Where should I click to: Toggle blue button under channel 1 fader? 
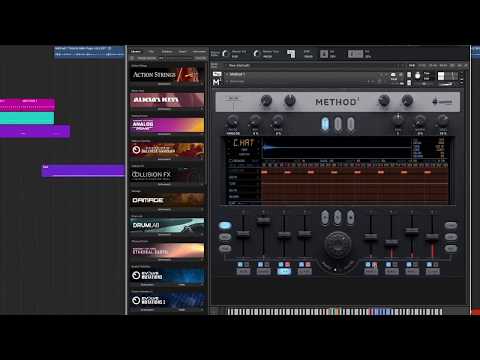coord(240,264)
